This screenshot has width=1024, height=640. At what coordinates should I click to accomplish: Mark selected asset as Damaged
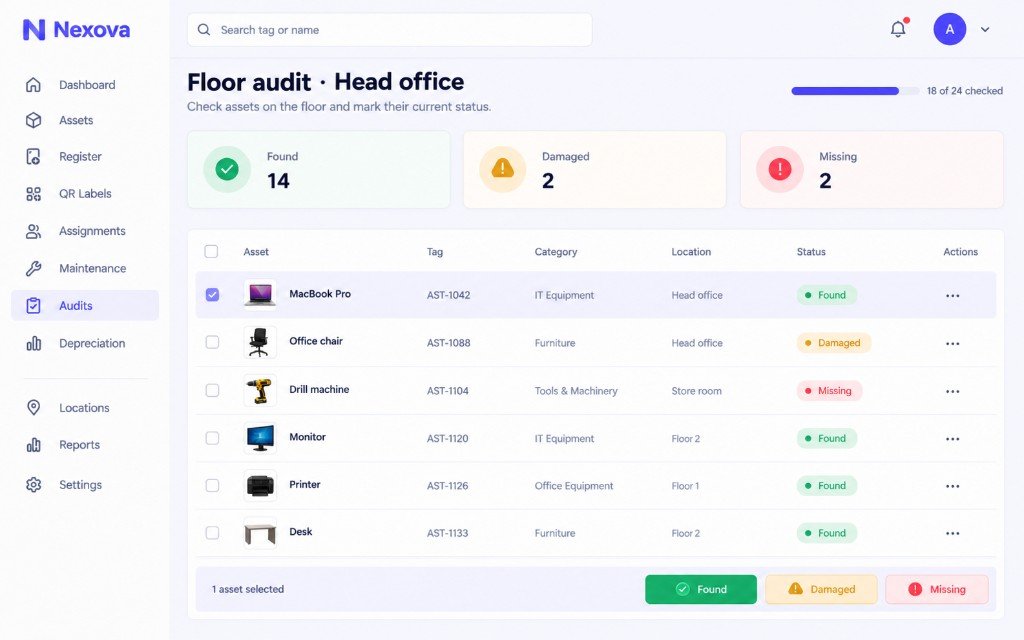[822, 589]
